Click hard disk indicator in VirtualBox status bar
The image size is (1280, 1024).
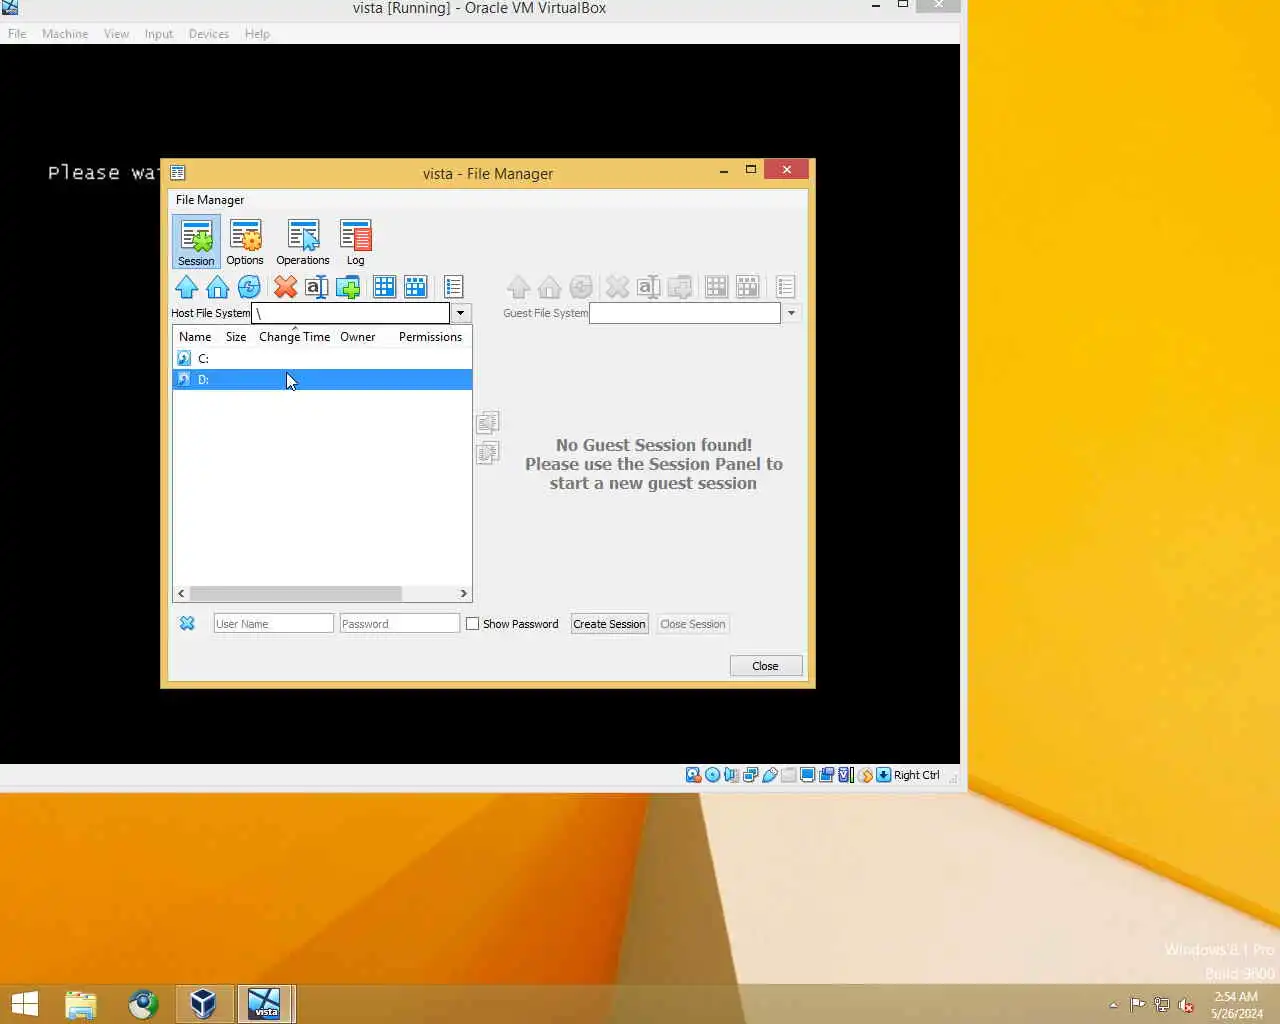pos(693,775)
